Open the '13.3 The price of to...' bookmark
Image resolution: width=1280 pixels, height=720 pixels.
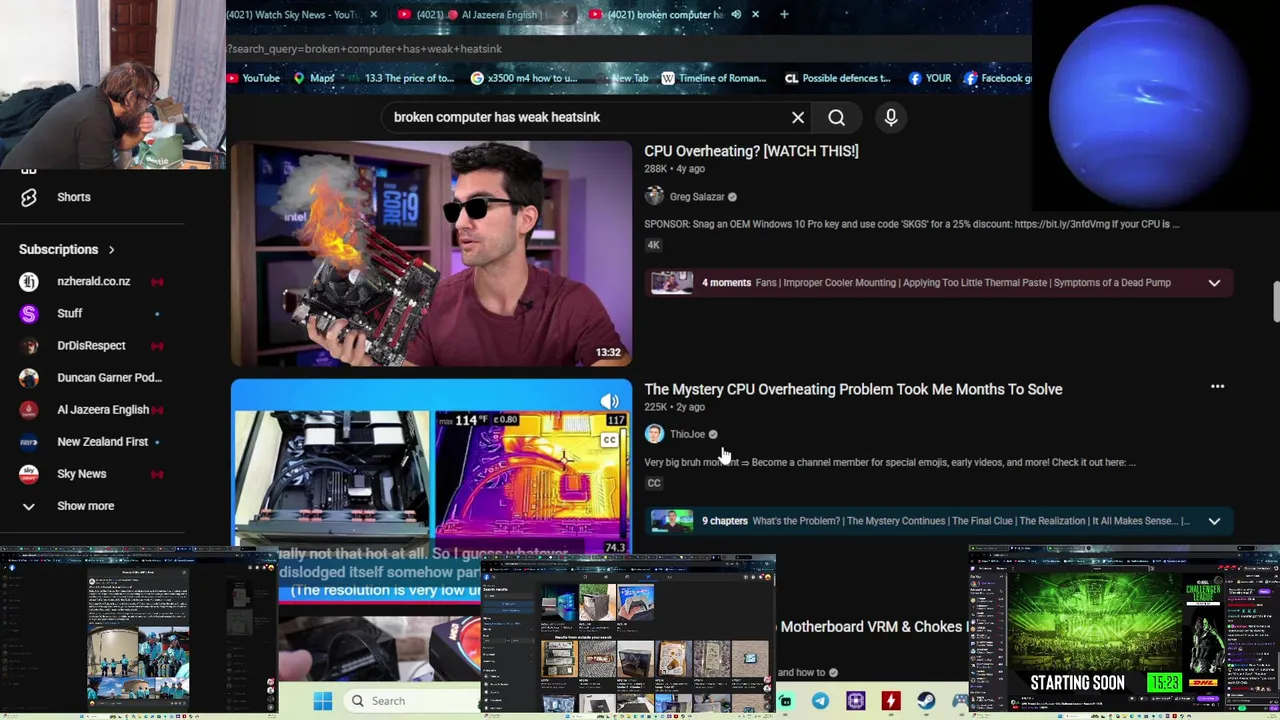click(400, 78)
